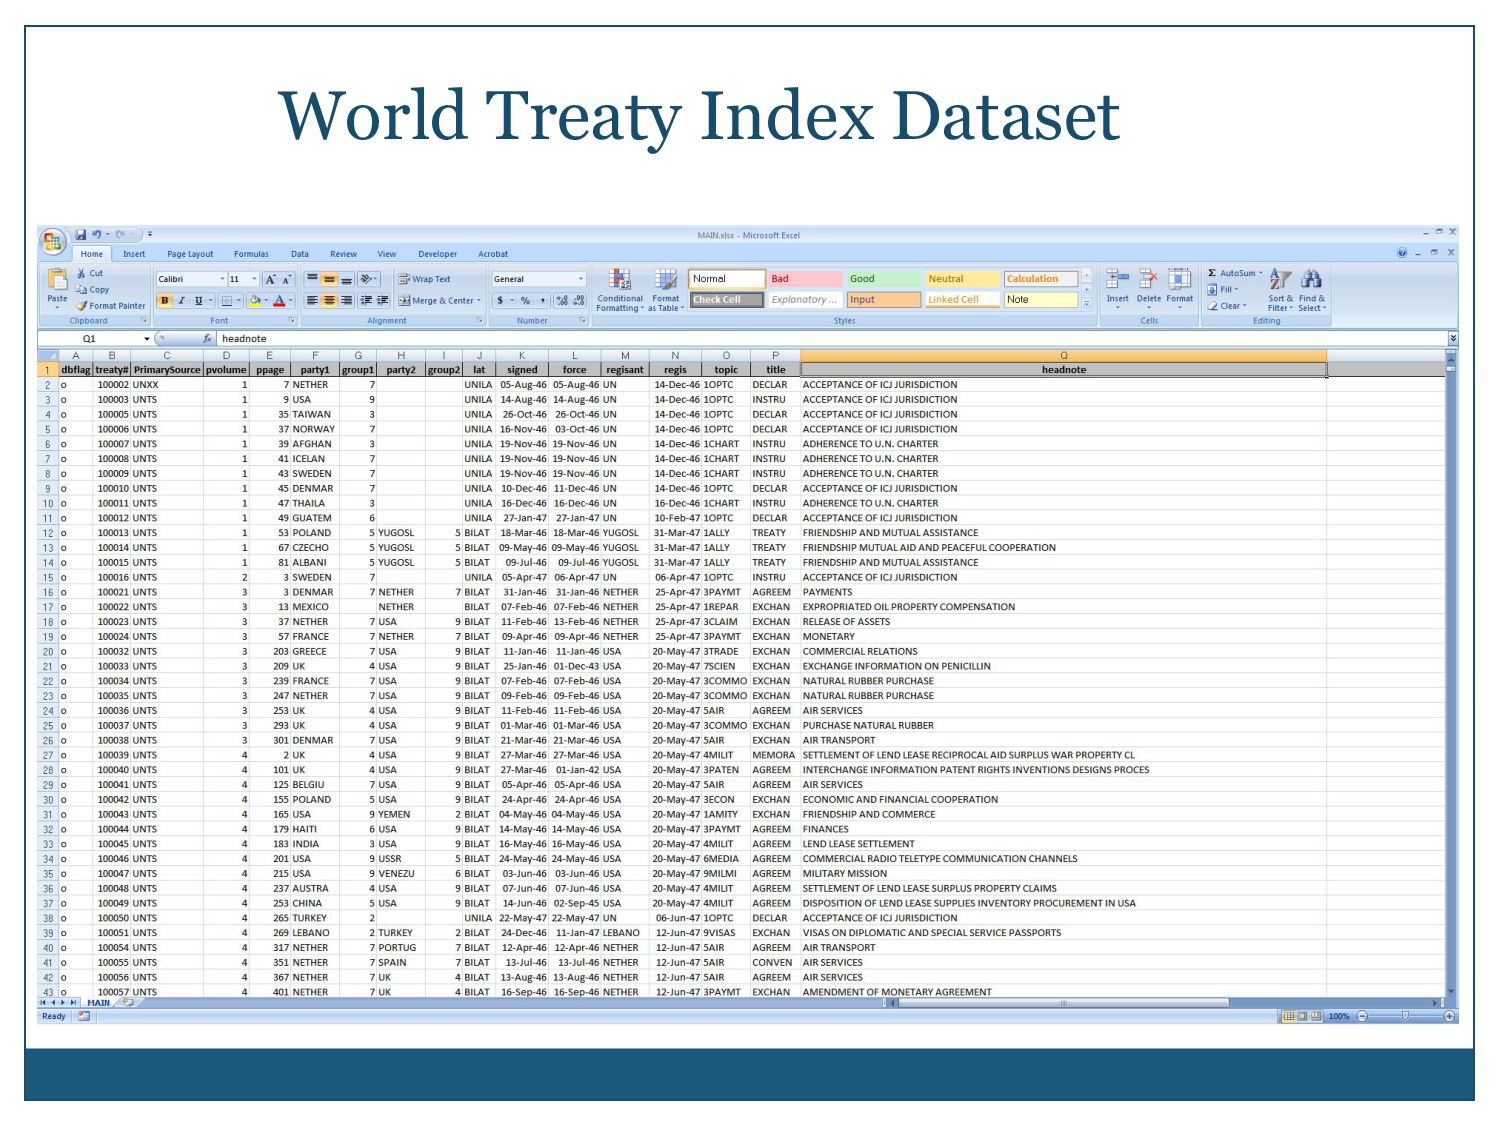Open Find & Select binoculars icon
Screen dimensions: 1500x1125
point(1312,280)
